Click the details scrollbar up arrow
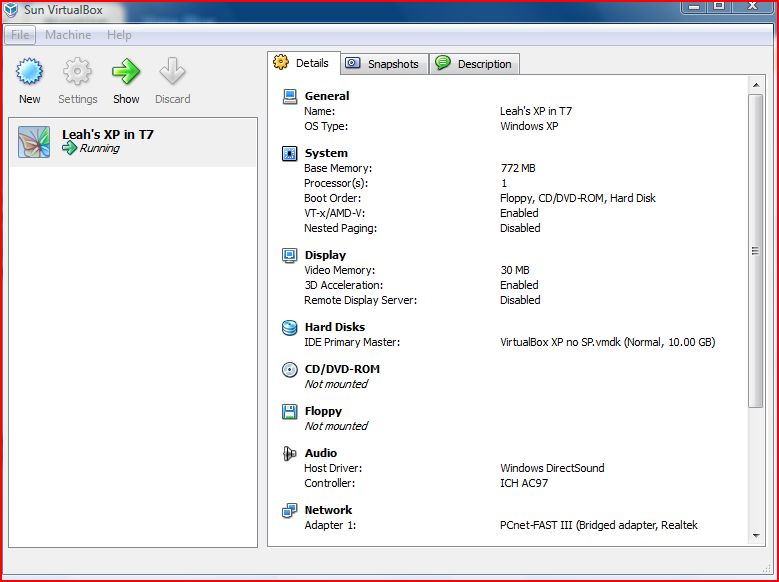This screenshot has width=779, height=582. point(756,85)
